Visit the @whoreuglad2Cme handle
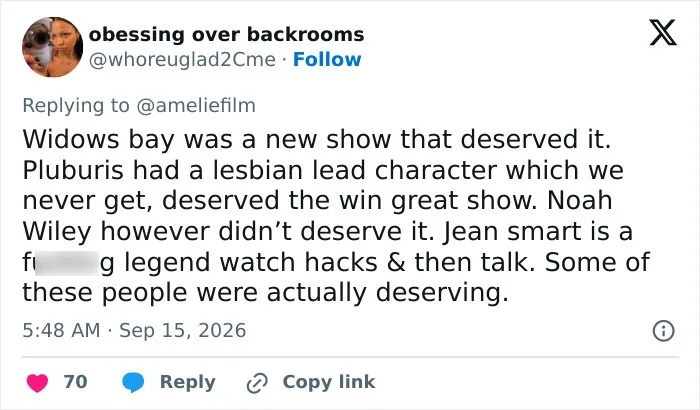 [183, 59]
